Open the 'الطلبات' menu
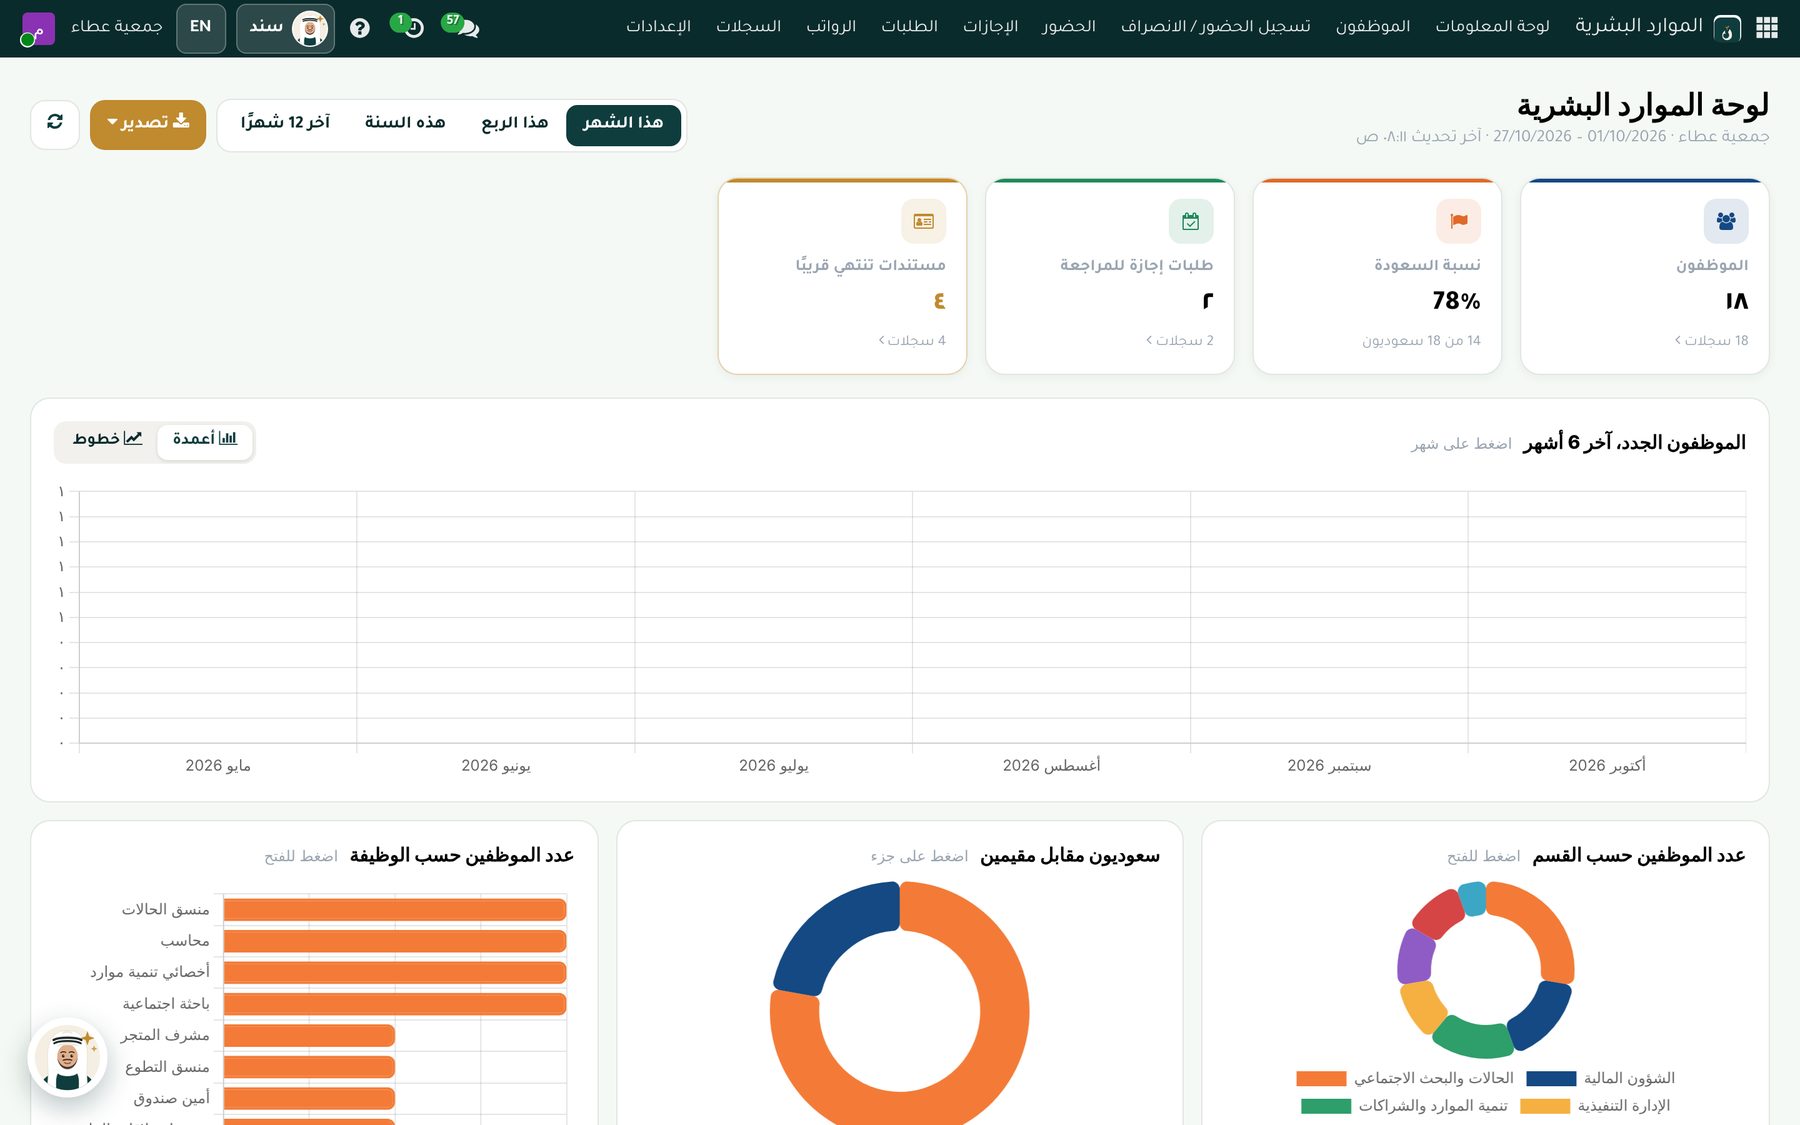 [909, 27]
